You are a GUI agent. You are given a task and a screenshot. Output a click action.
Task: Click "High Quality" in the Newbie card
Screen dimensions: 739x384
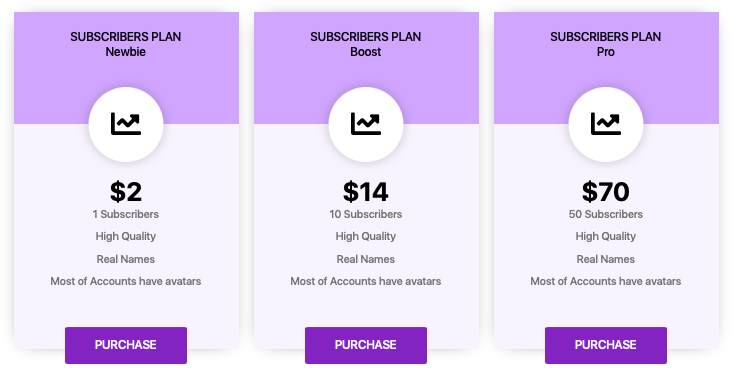126,237
